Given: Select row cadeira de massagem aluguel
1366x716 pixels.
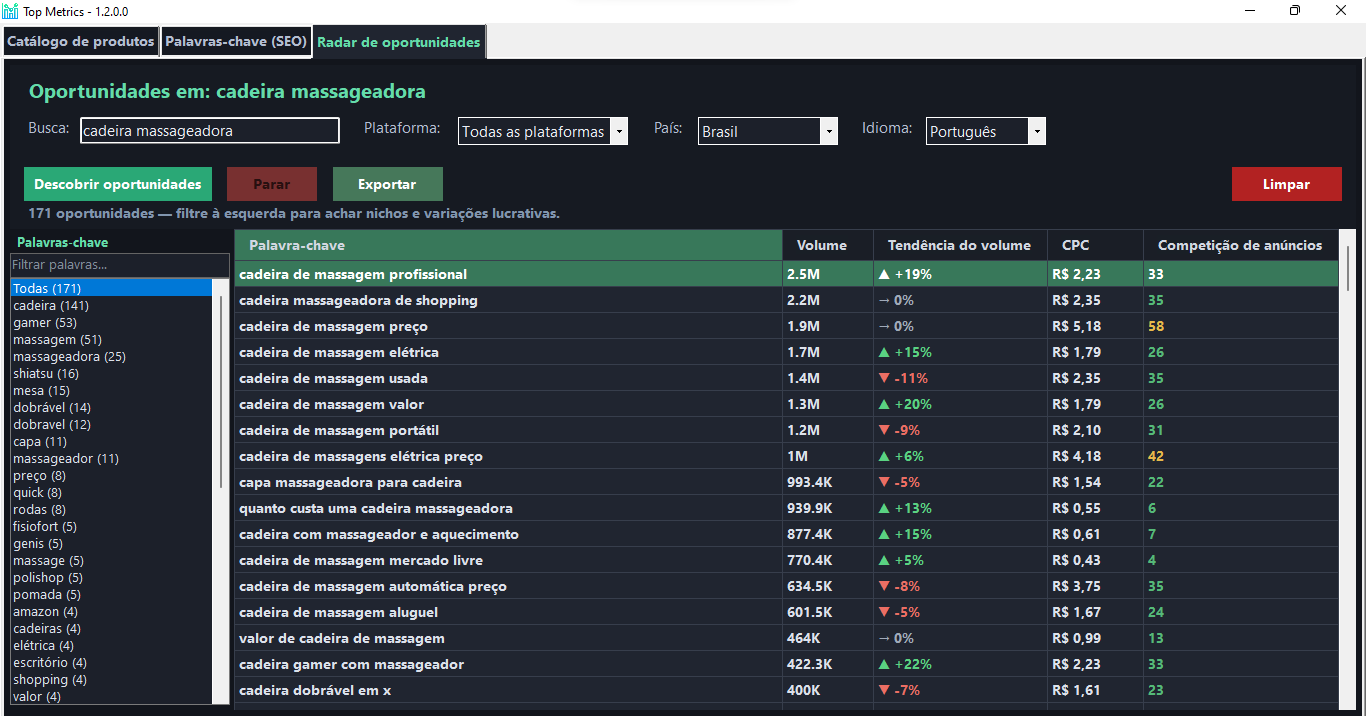Looking at the screenshot, I should click(786, 612).
